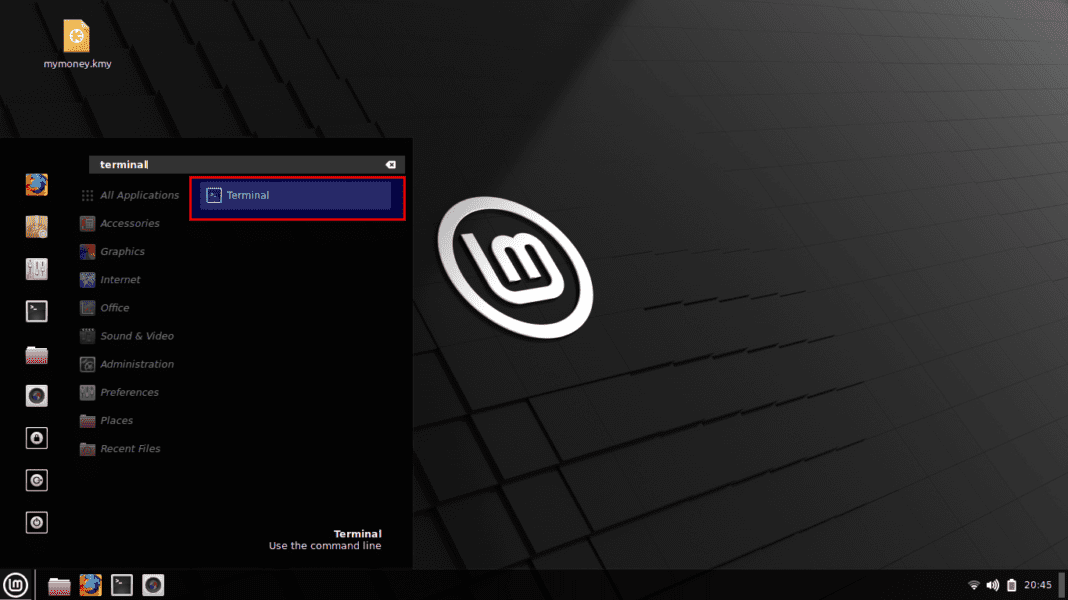Open the Recent Files category

click(130, 448)
